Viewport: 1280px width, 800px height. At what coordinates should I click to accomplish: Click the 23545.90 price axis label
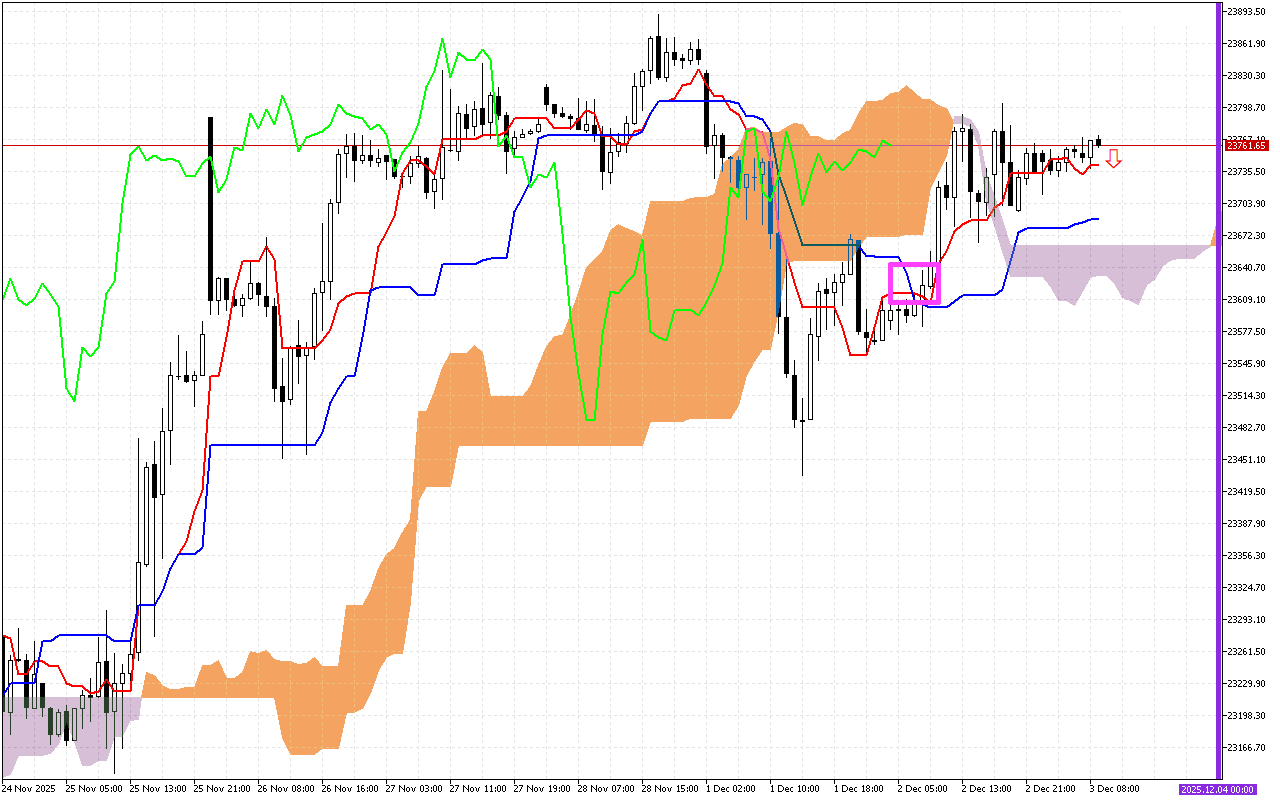pyautogui.click(x=1247, y=364)
